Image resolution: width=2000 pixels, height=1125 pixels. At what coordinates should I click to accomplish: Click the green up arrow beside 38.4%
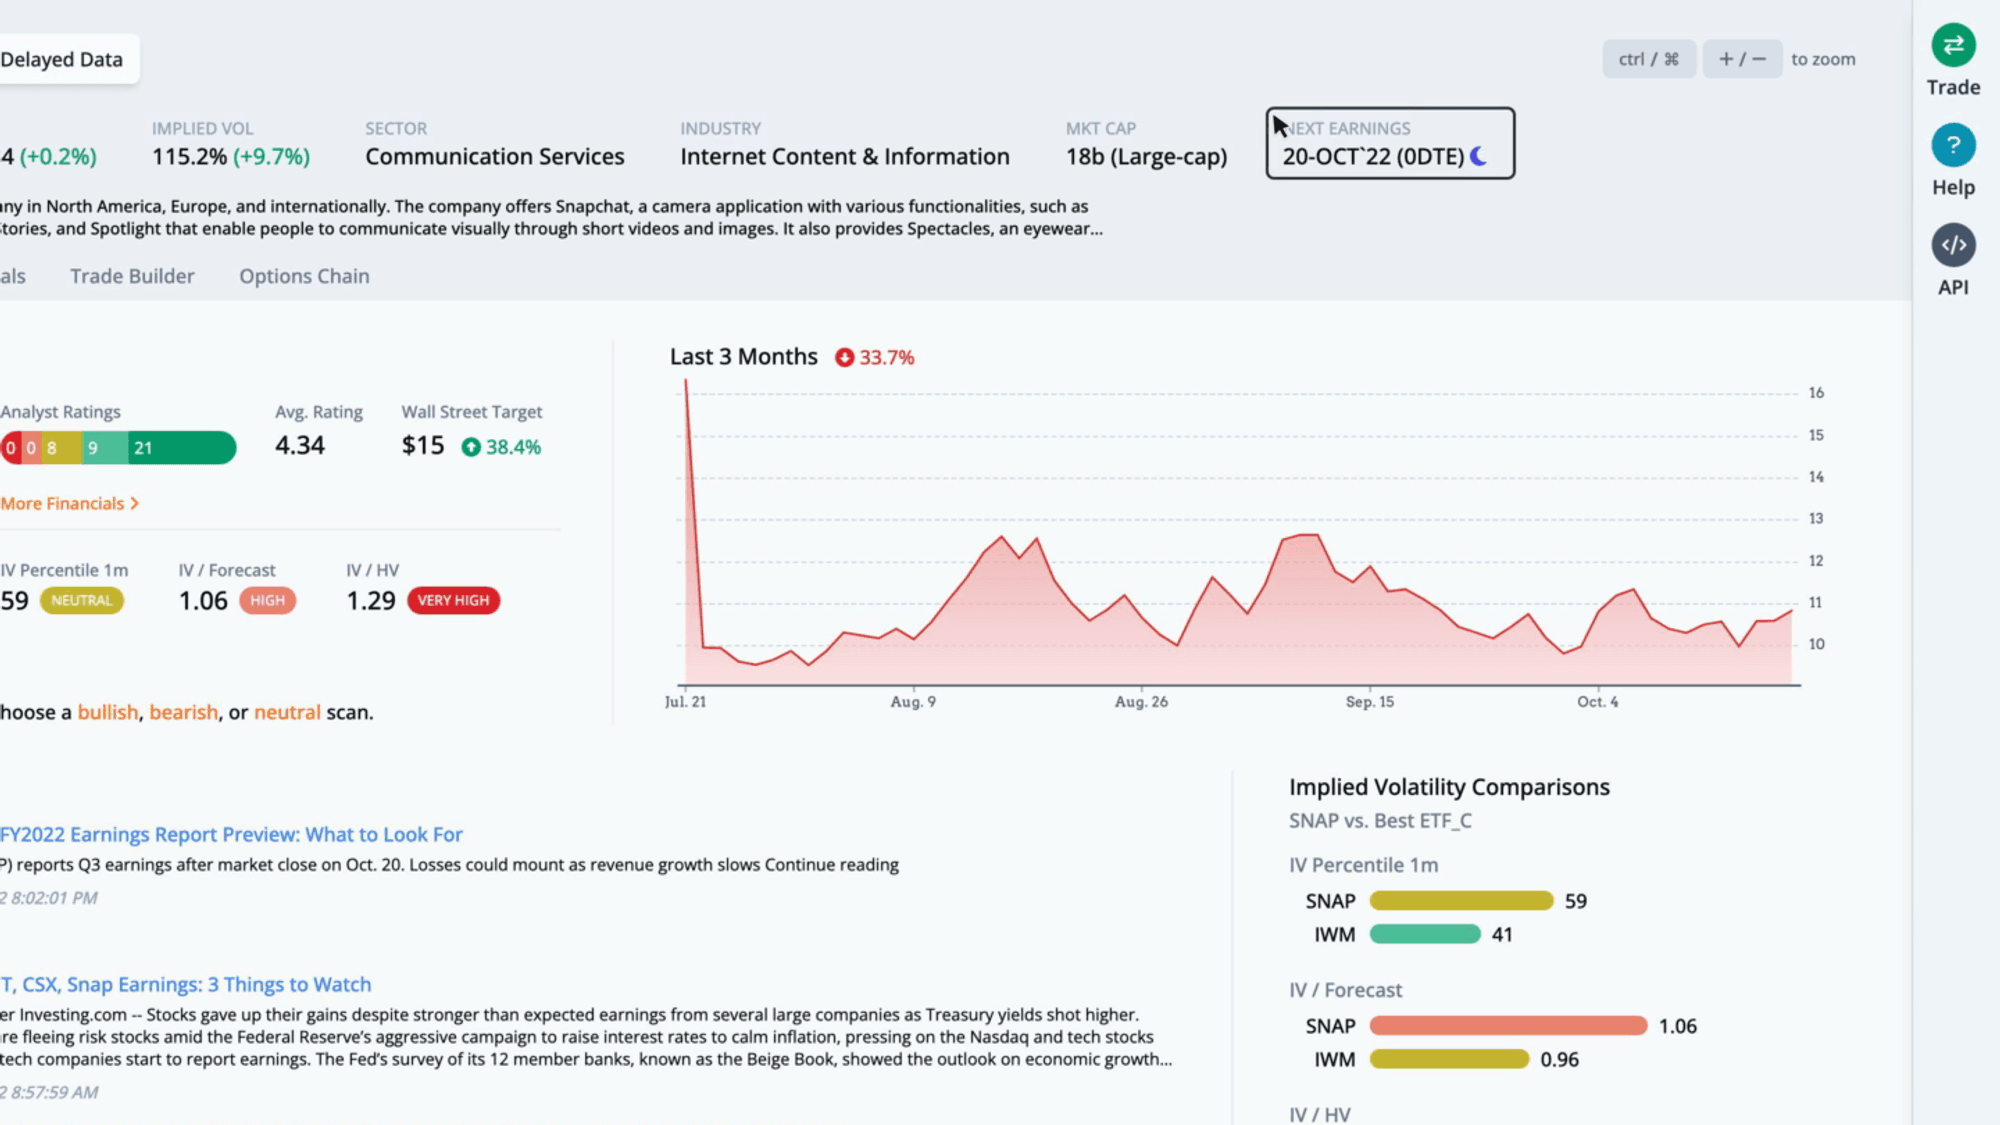tap(471, 447)
